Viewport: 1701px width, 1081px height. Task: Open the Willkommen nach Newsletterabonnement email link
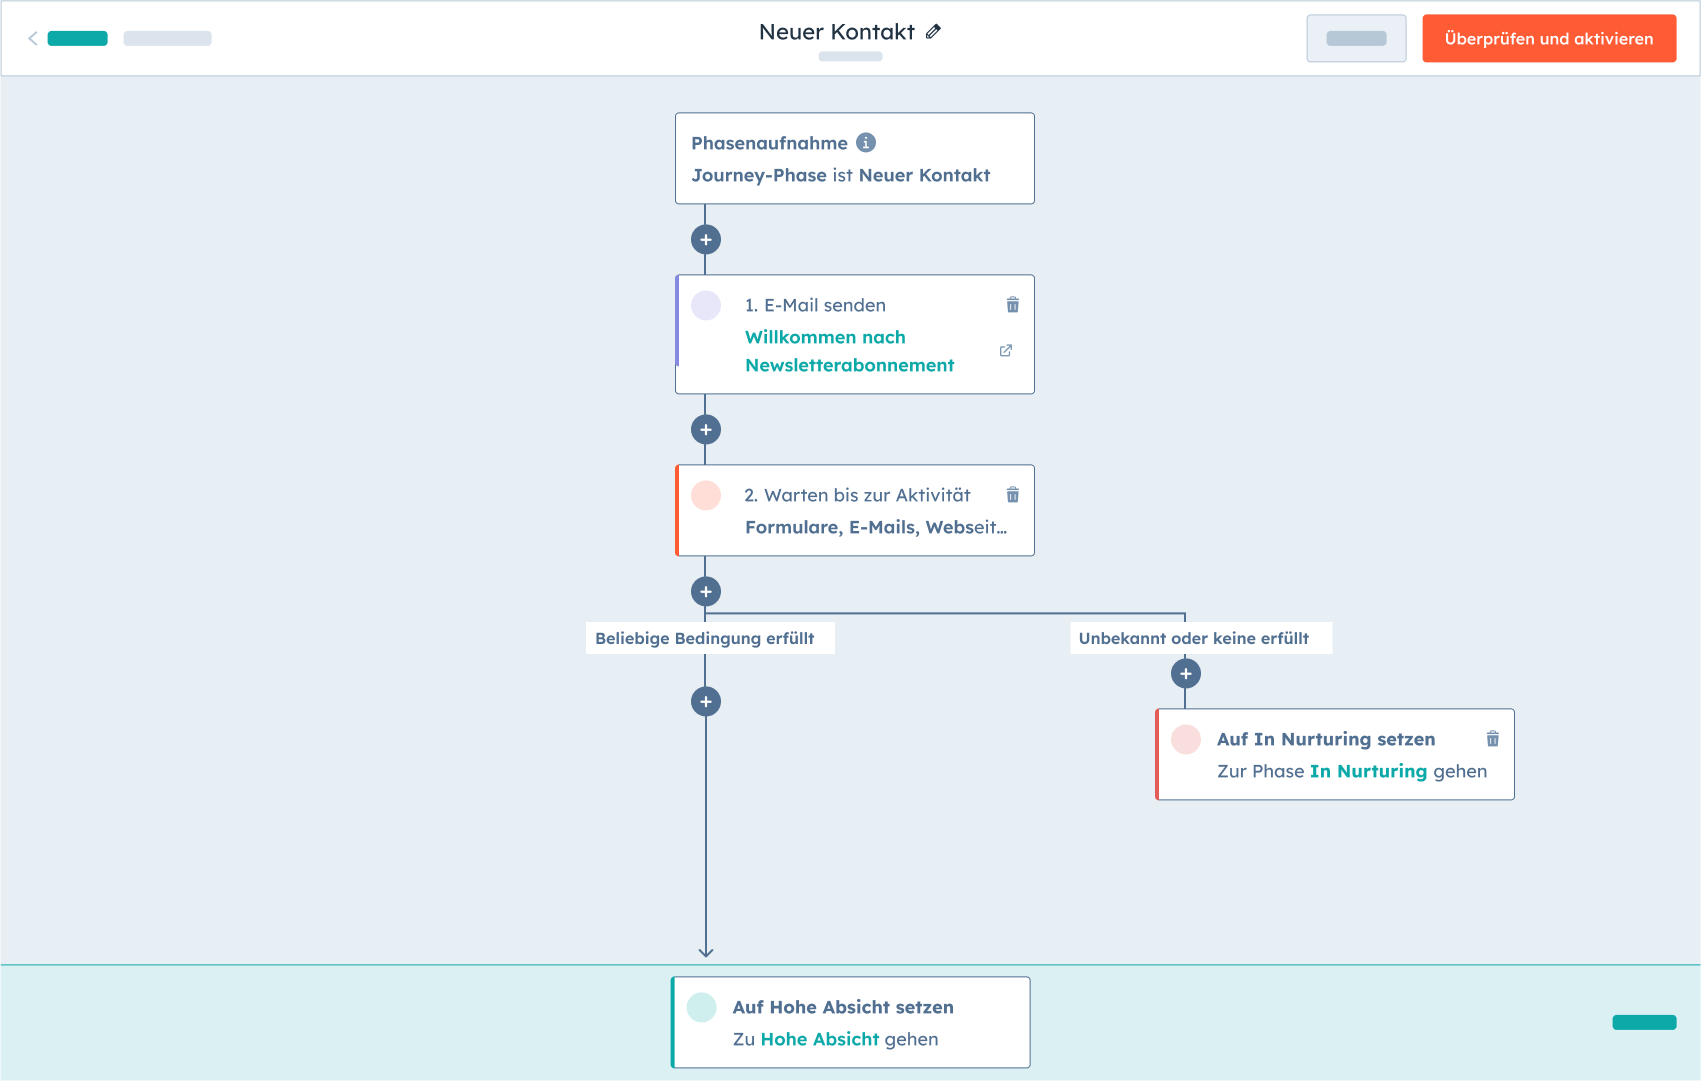[849, 351]
